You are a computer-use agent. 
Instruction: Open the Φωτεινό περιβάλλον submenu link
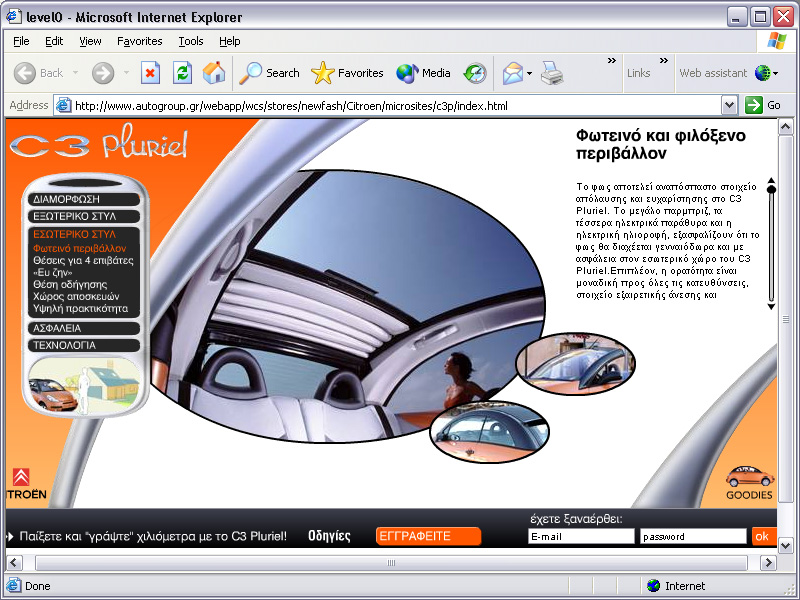pyautogui.click(x=80, y=248)
